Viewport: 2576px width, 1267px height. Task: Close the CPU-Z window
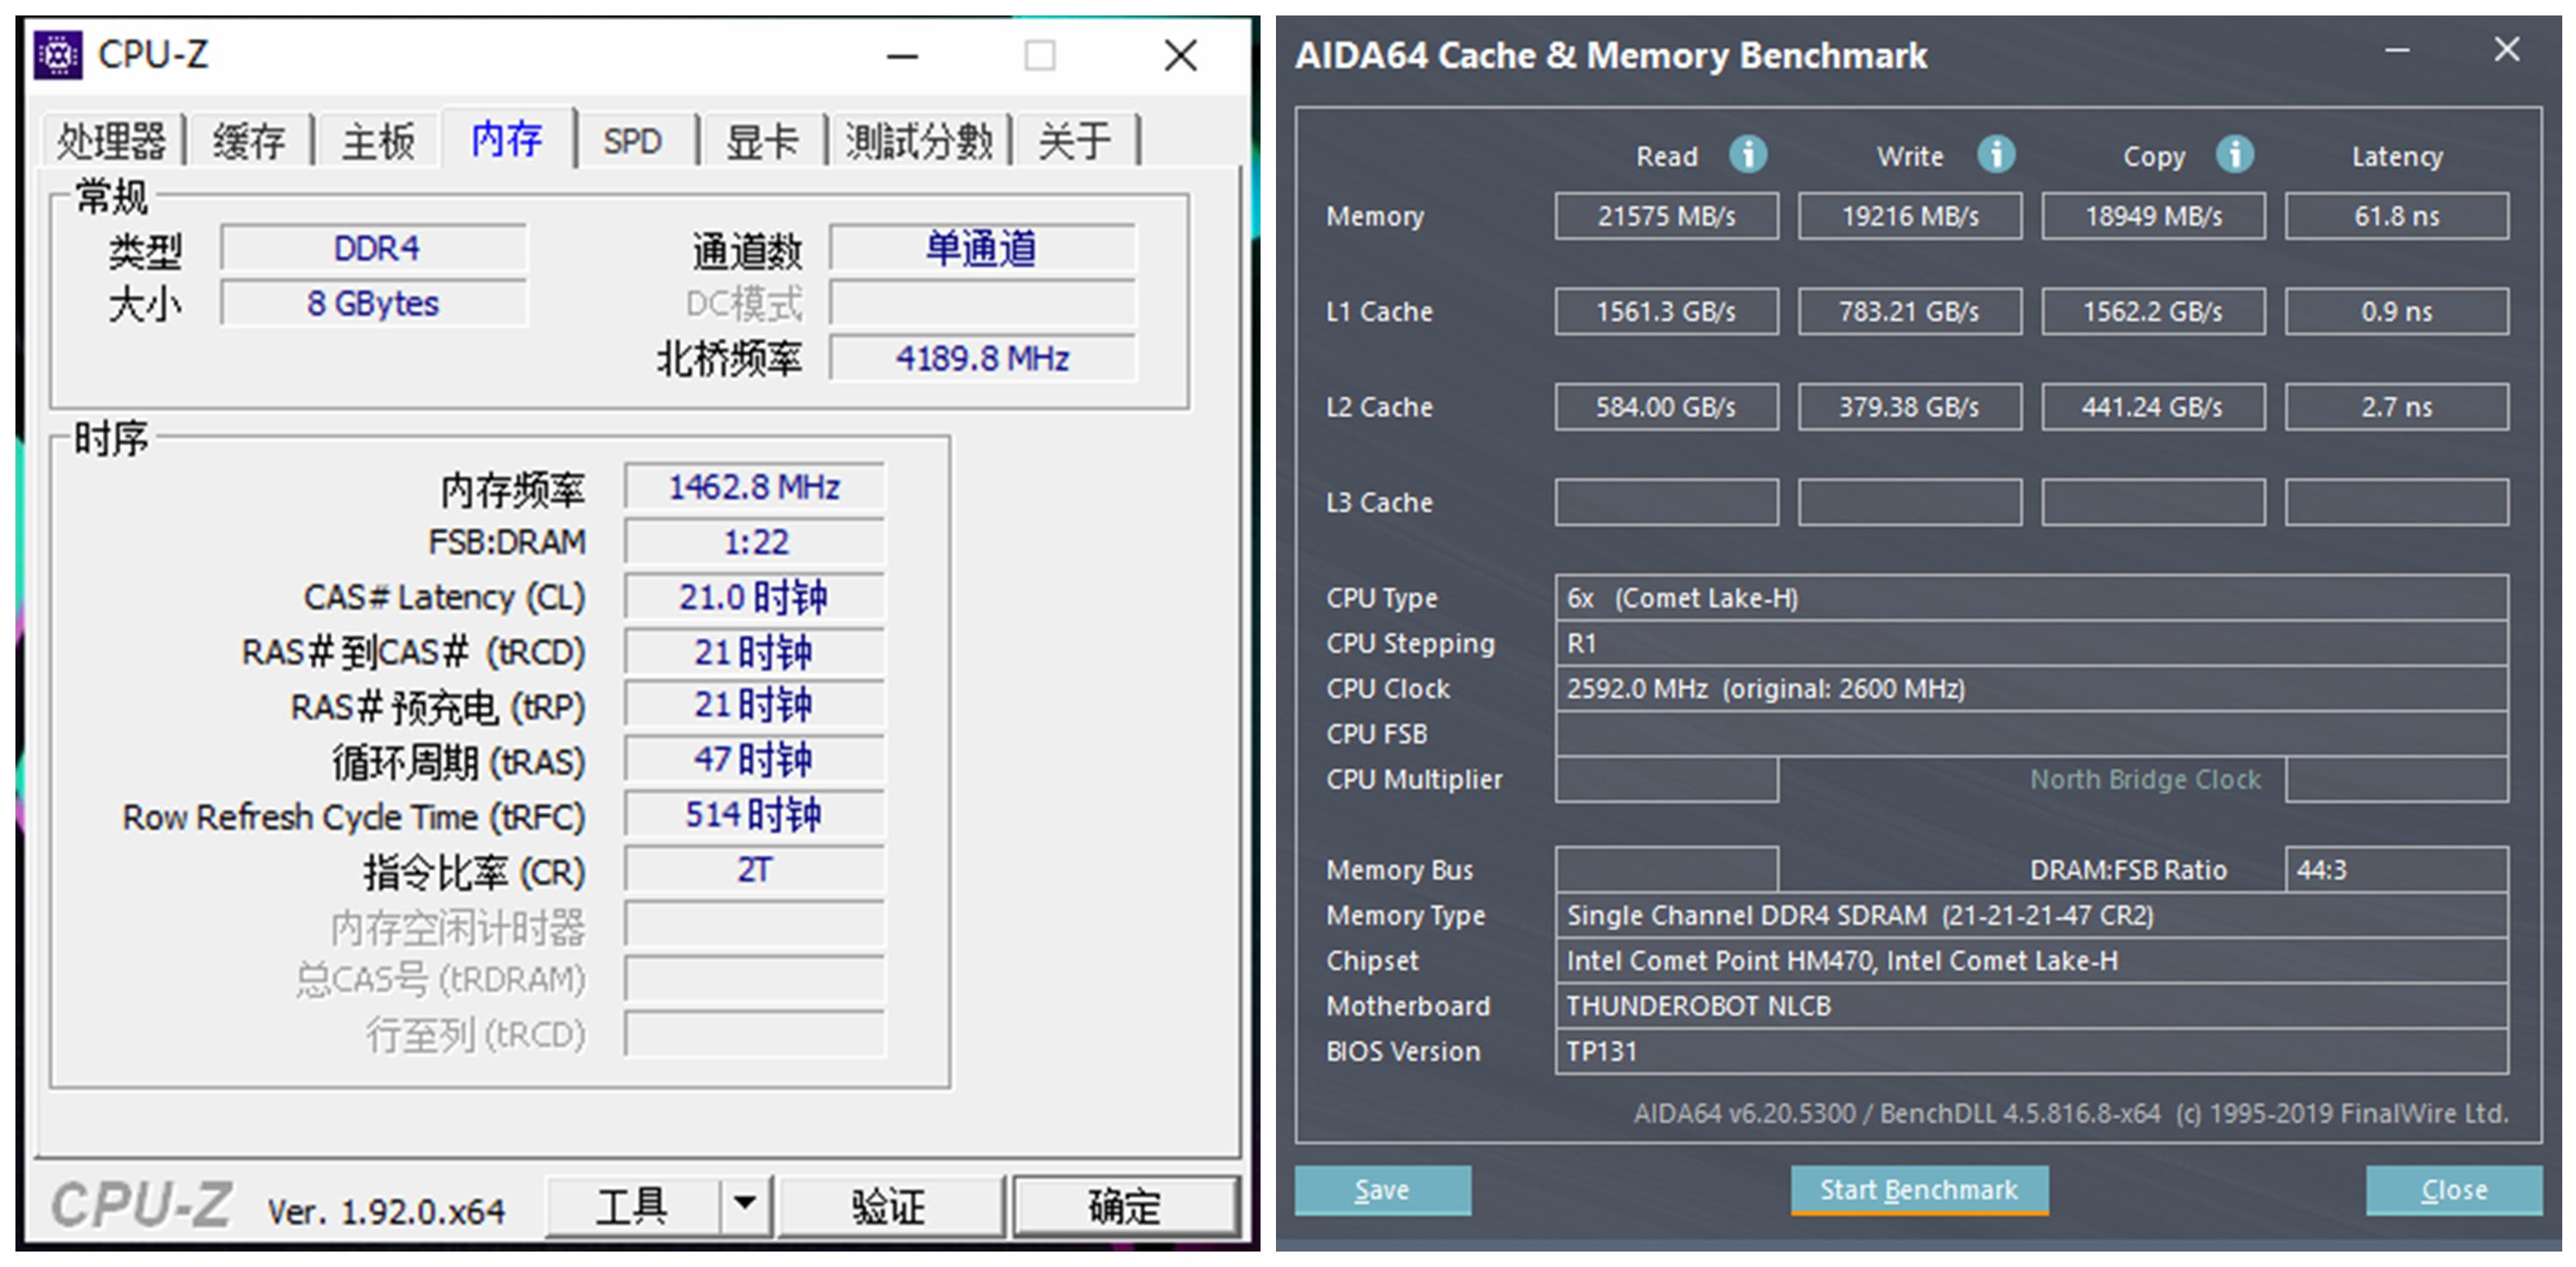1180,56
